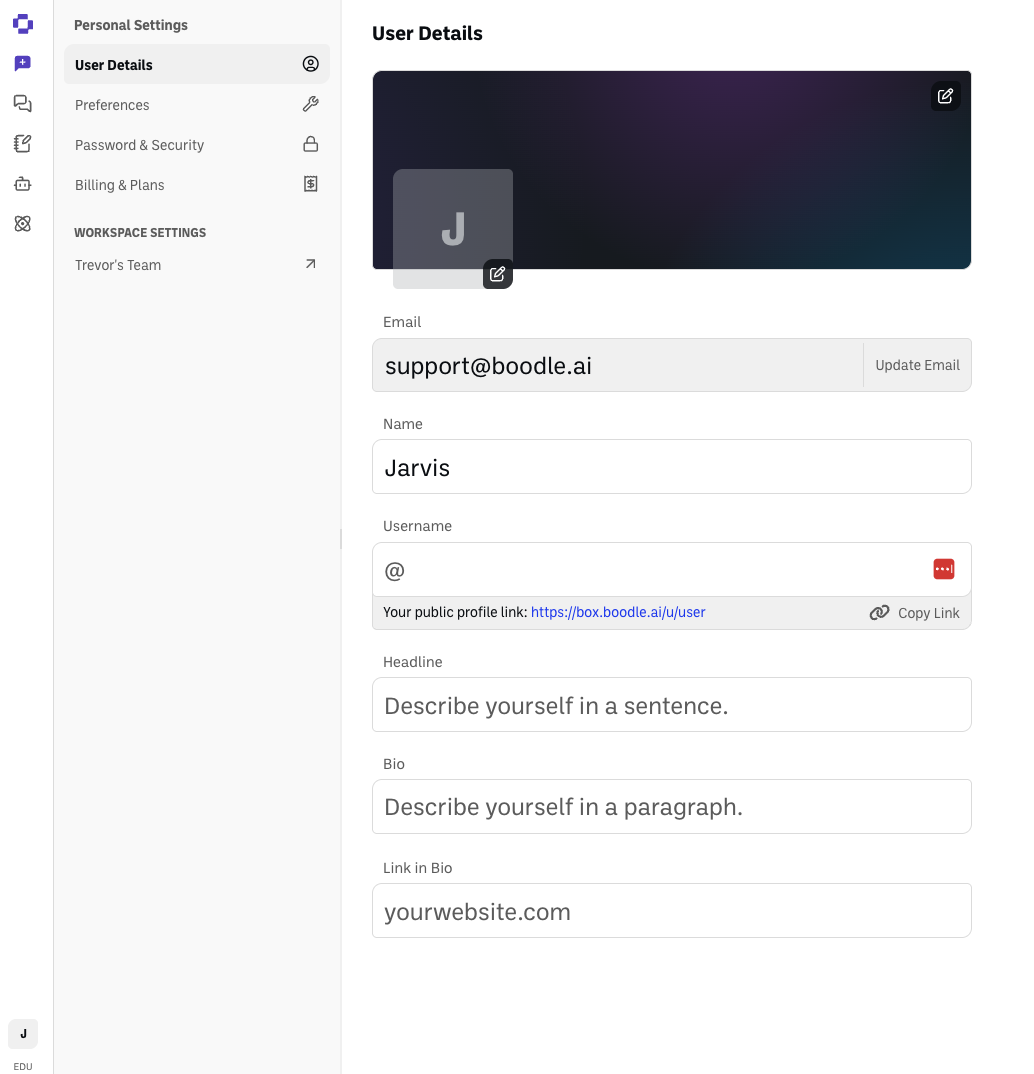The width and height of the screenshot is (1034, 1074).
Task: Click the dollar receipt icon next to Billing & Plans
Action: [x=310, y=184]
